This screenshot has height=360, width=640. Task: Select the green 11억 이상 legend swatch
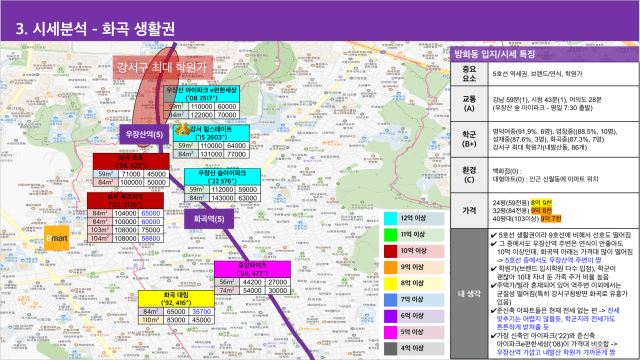point(391,235)
